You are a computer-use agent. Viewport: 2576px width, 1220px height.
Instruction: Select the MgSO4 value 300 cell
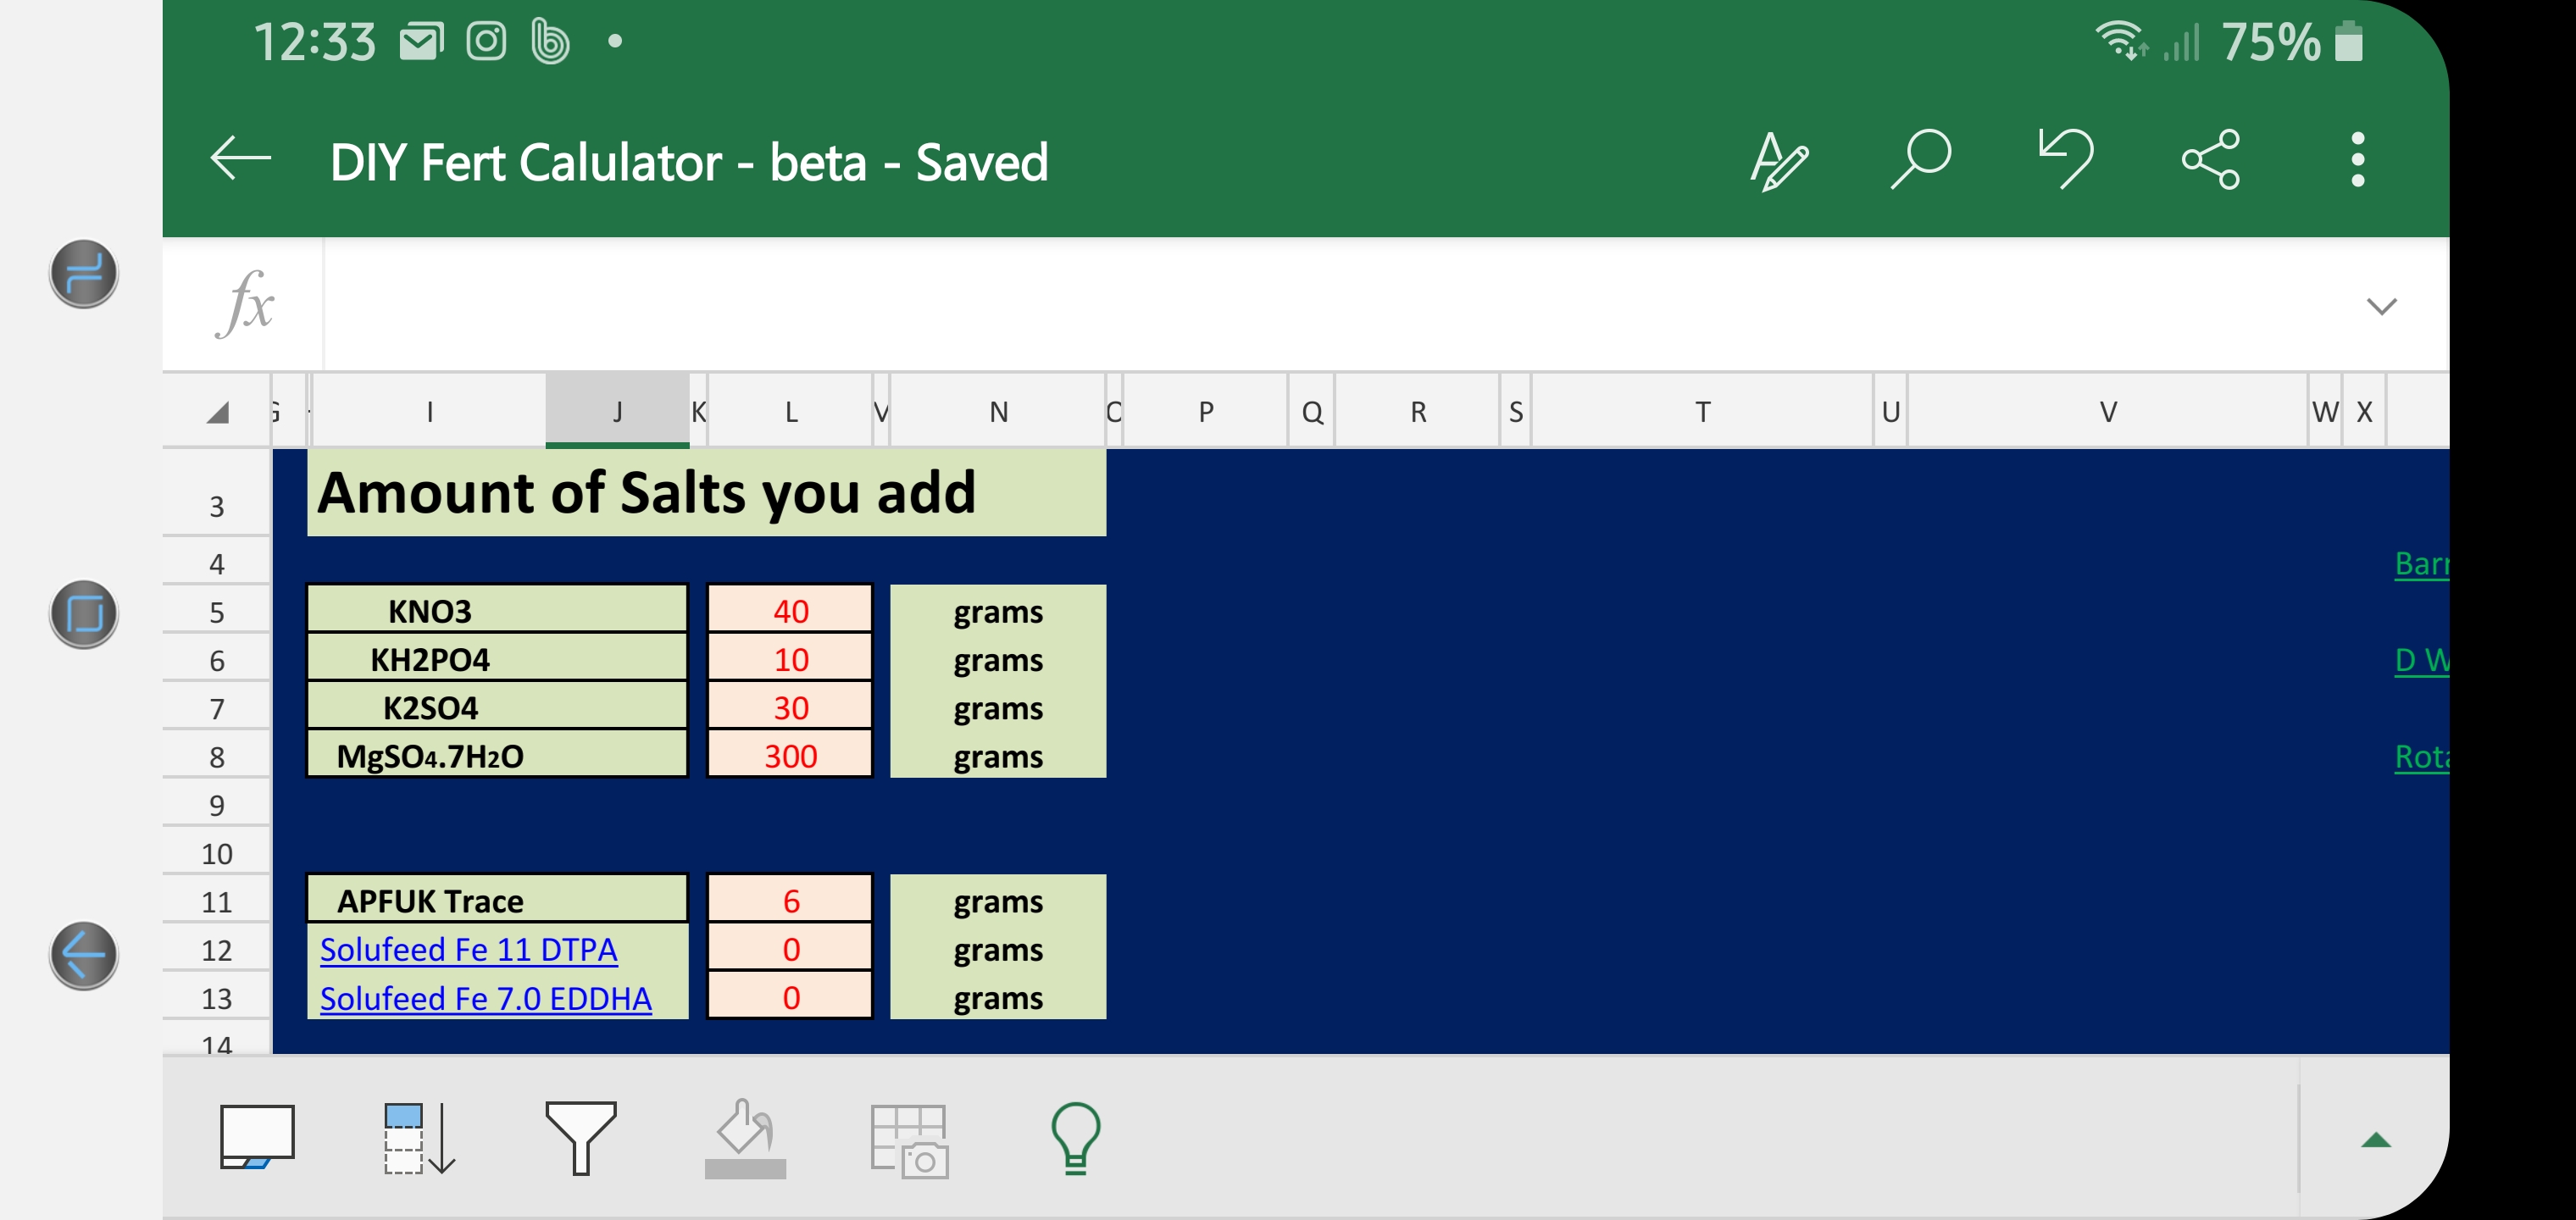(790, 755)
